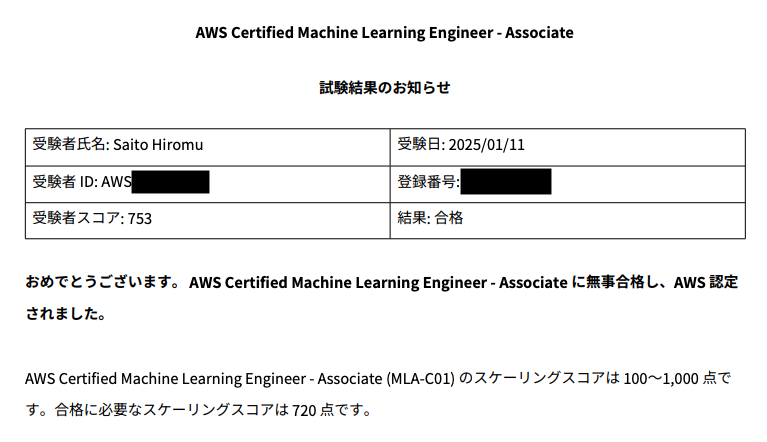Click the 結果 label
The image size is (767, 442).
tap(413, 218)
